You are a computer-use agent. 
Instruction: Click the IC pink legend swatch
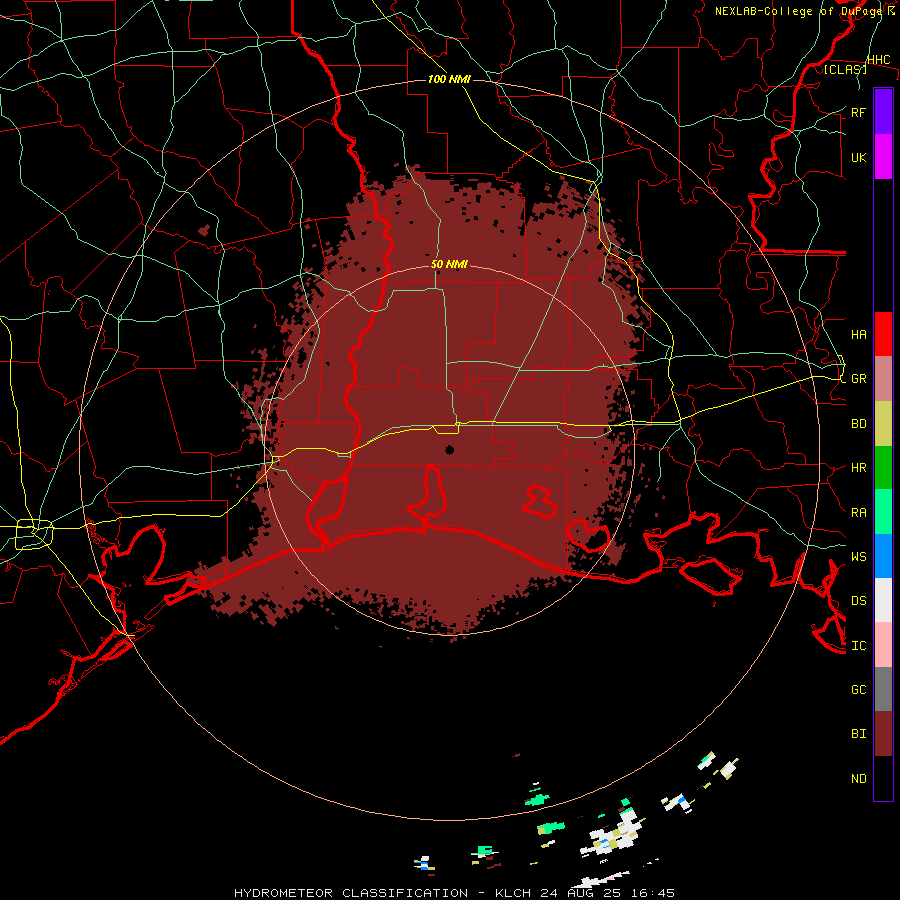[x=883, y=645]
